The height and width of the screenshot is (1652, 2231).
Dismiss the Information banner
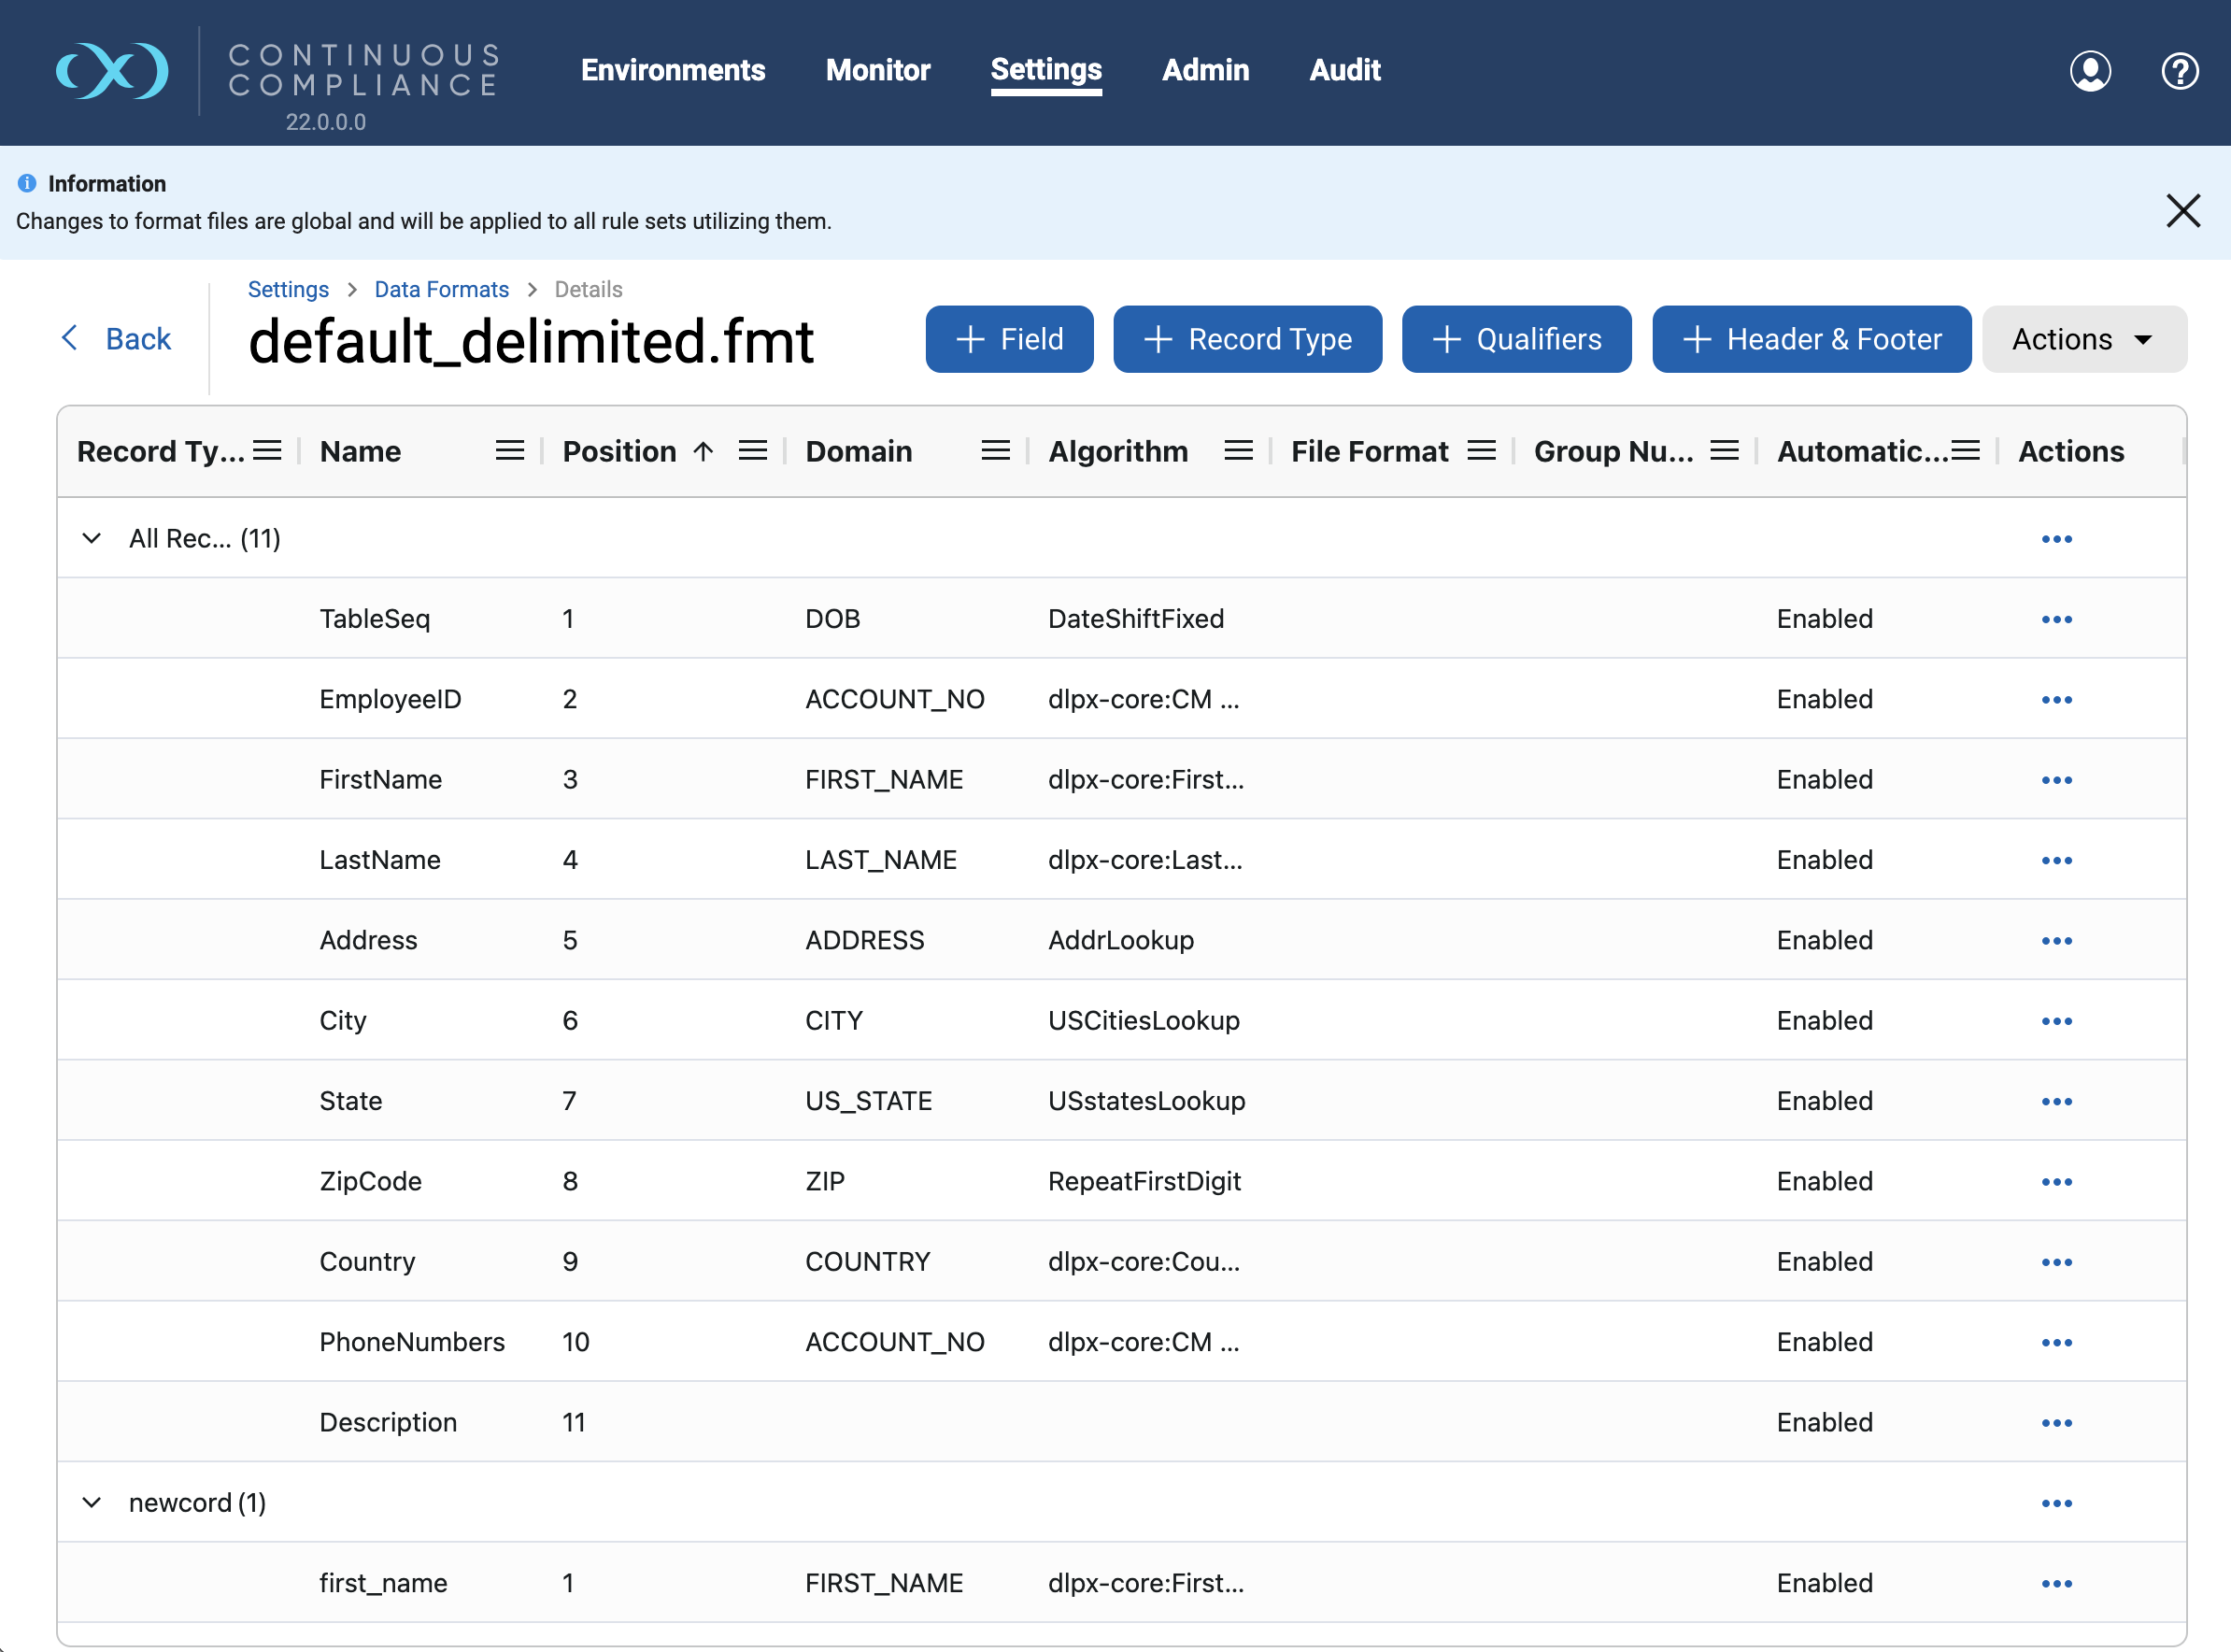point(2182,211)
